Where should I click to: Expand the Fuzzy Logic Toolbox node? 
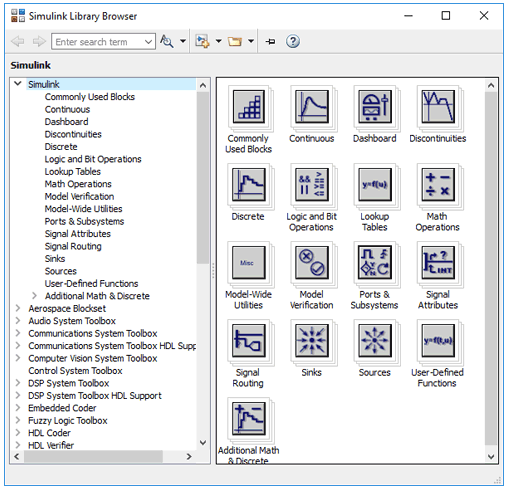(18, 420)
